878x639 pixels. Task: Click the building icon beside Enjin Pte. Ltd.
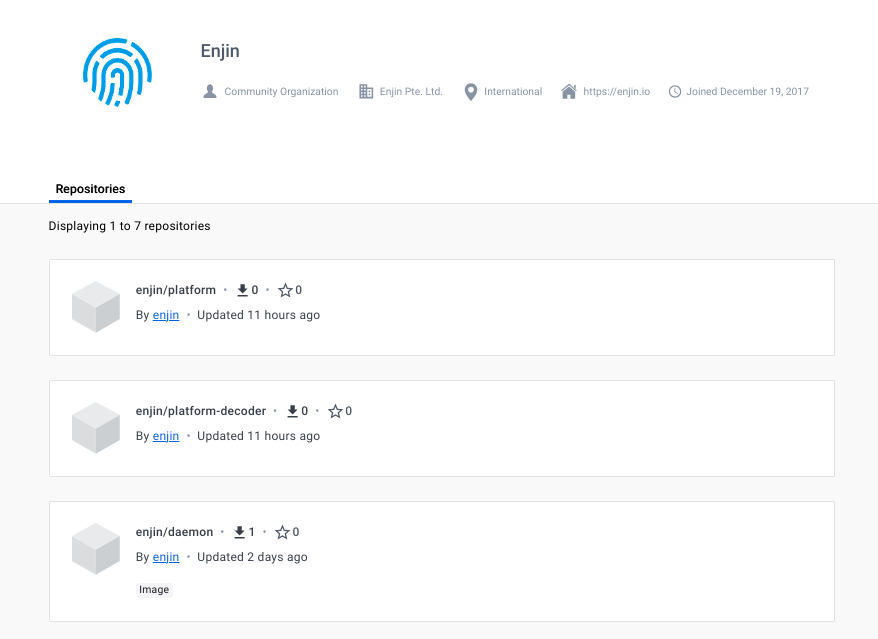click(x=366, y=91)
